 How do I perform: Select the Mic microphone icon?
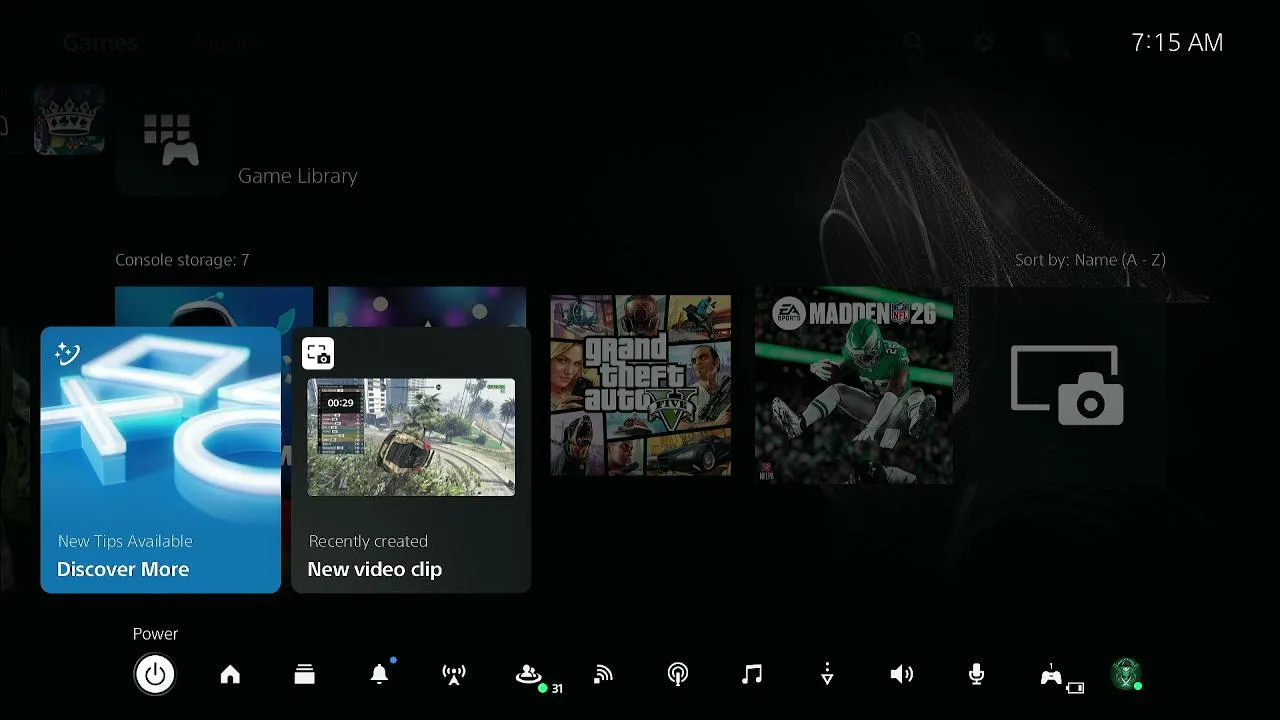tap(977, 675)
